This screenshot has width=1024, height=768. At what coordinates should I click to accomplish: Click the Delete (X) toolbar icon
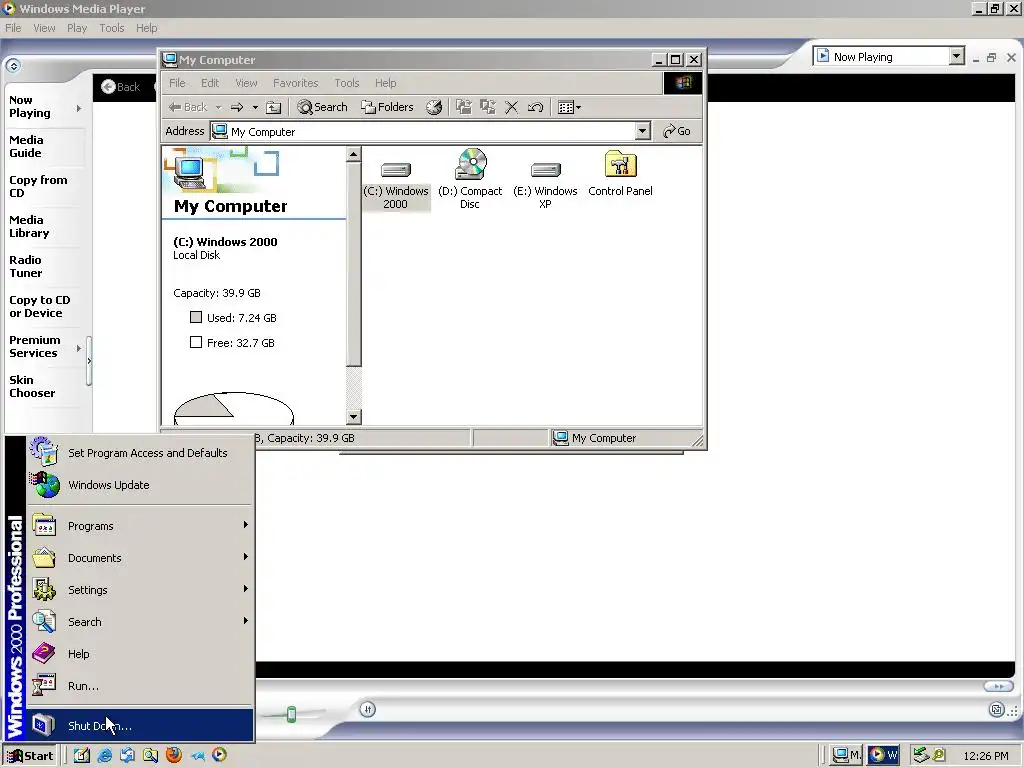(x=511, y=107)
